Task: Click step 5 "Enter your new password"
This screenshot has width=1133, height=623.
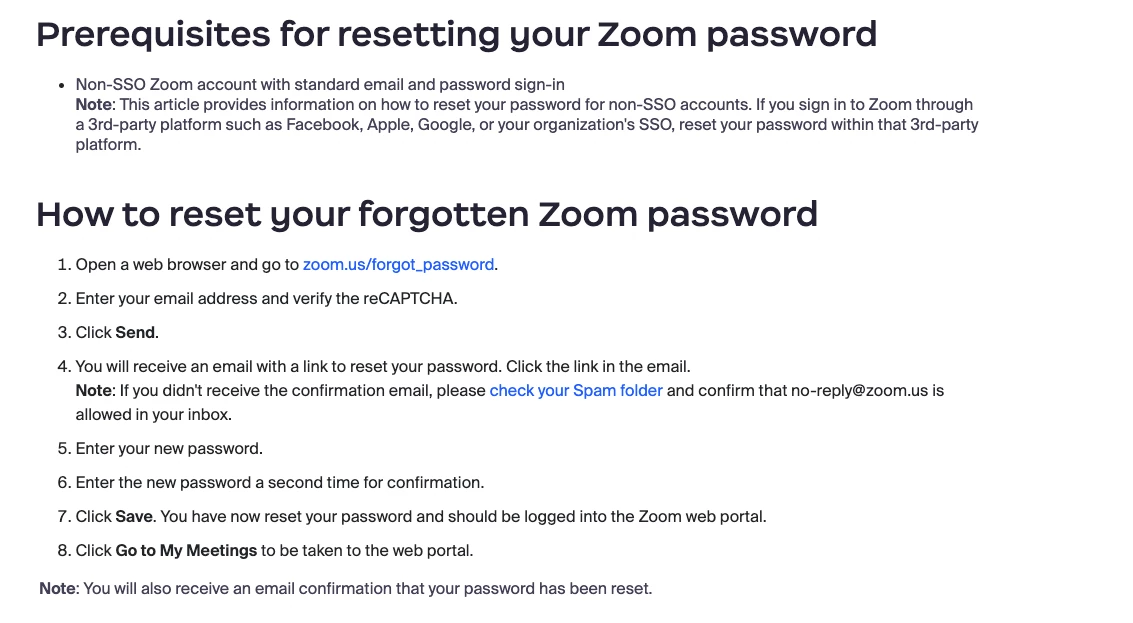Action: [x=169, y=449]
